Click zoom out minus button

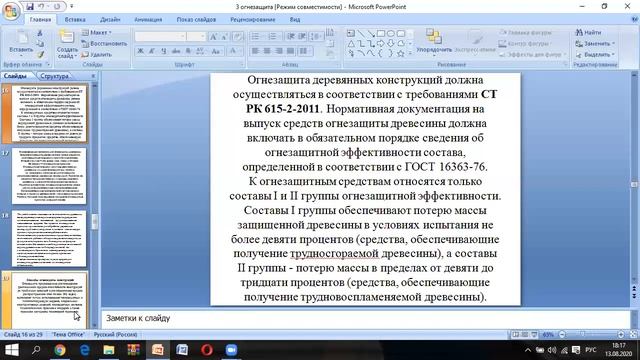click(x=562, y=334)
